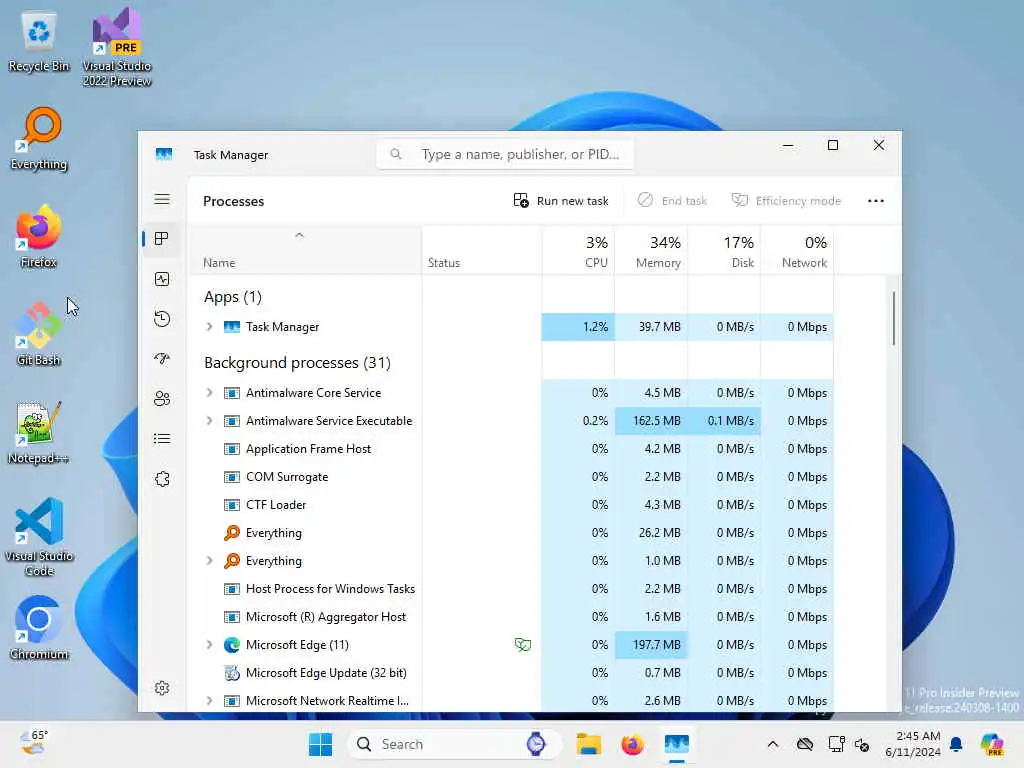Sort processes by Memory column

pyautogui.click(x=651, y=251)
